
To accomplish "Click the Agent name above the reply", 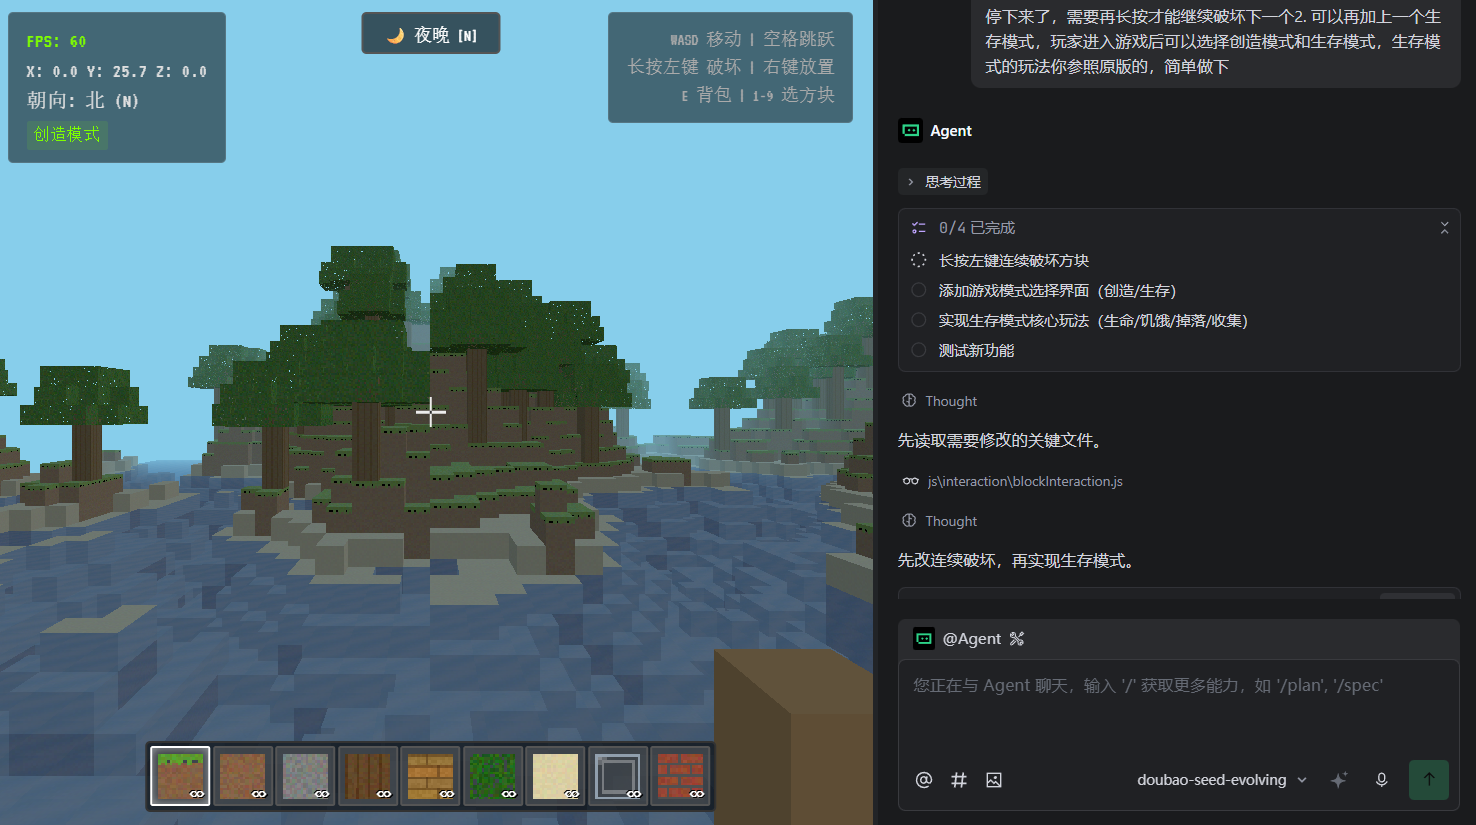I will 951,131.
